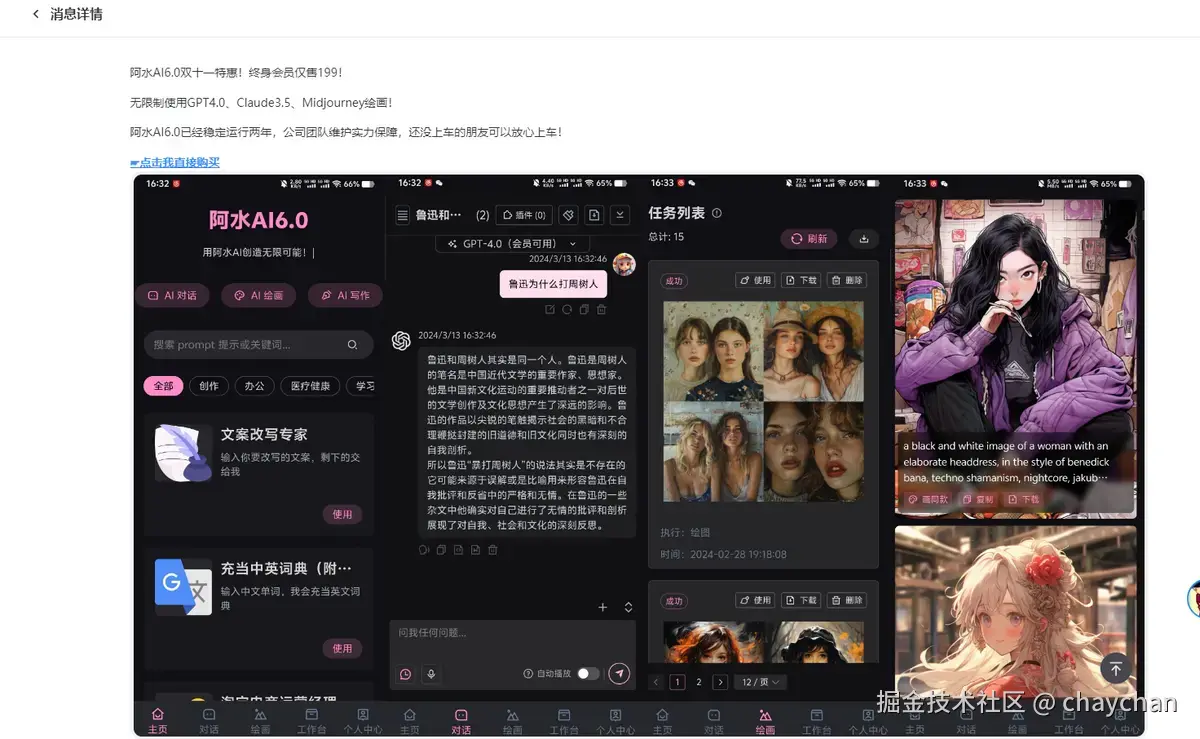Open 工作台 tab in the 任务列表 screen

click(816, 721)
